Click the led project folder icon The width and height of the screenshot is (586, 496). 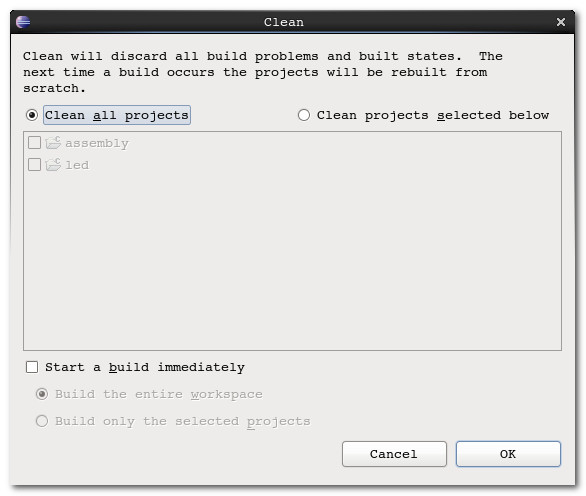click(x=53, y=164)
